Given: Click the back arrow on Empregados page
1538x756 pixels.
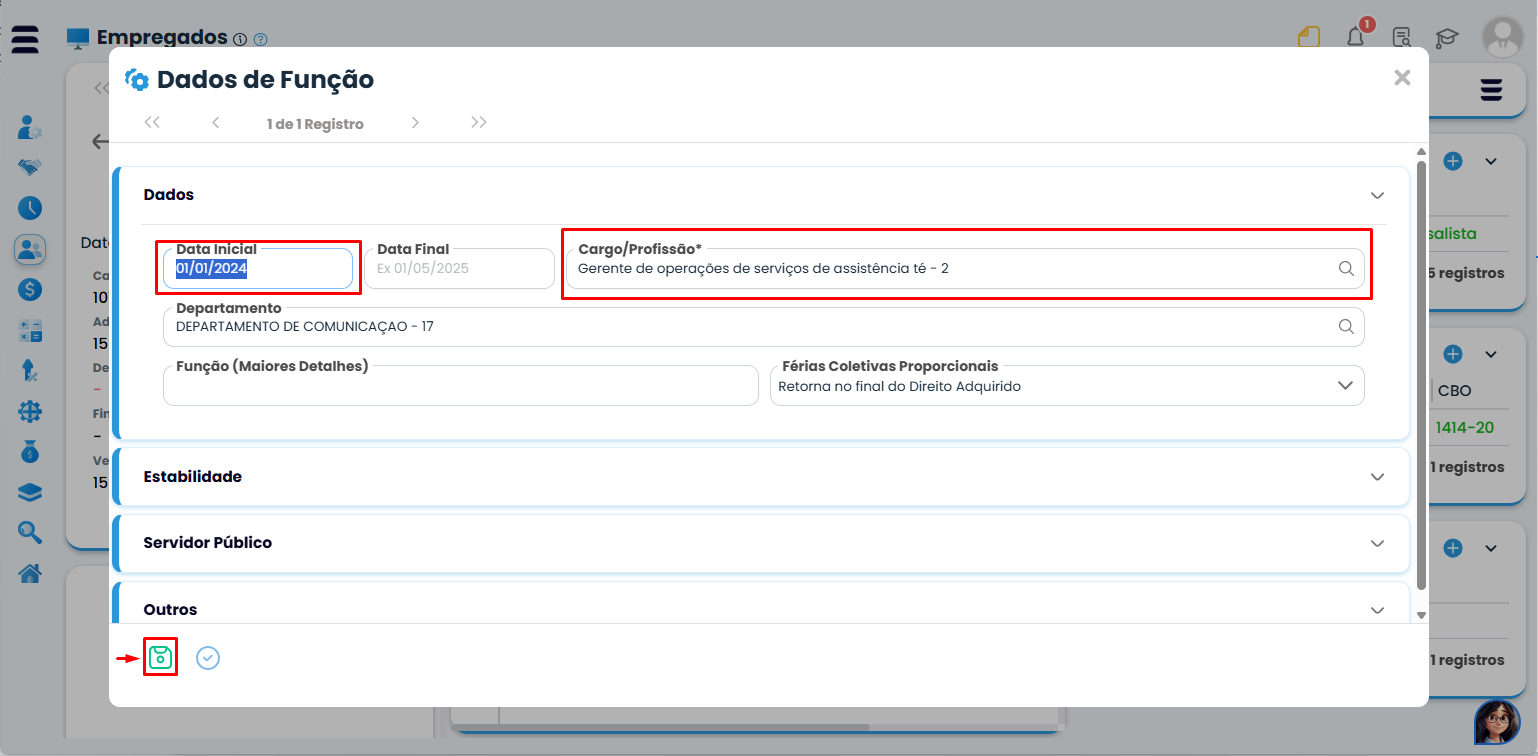Looking at the screenshot, I should (100, 141).
